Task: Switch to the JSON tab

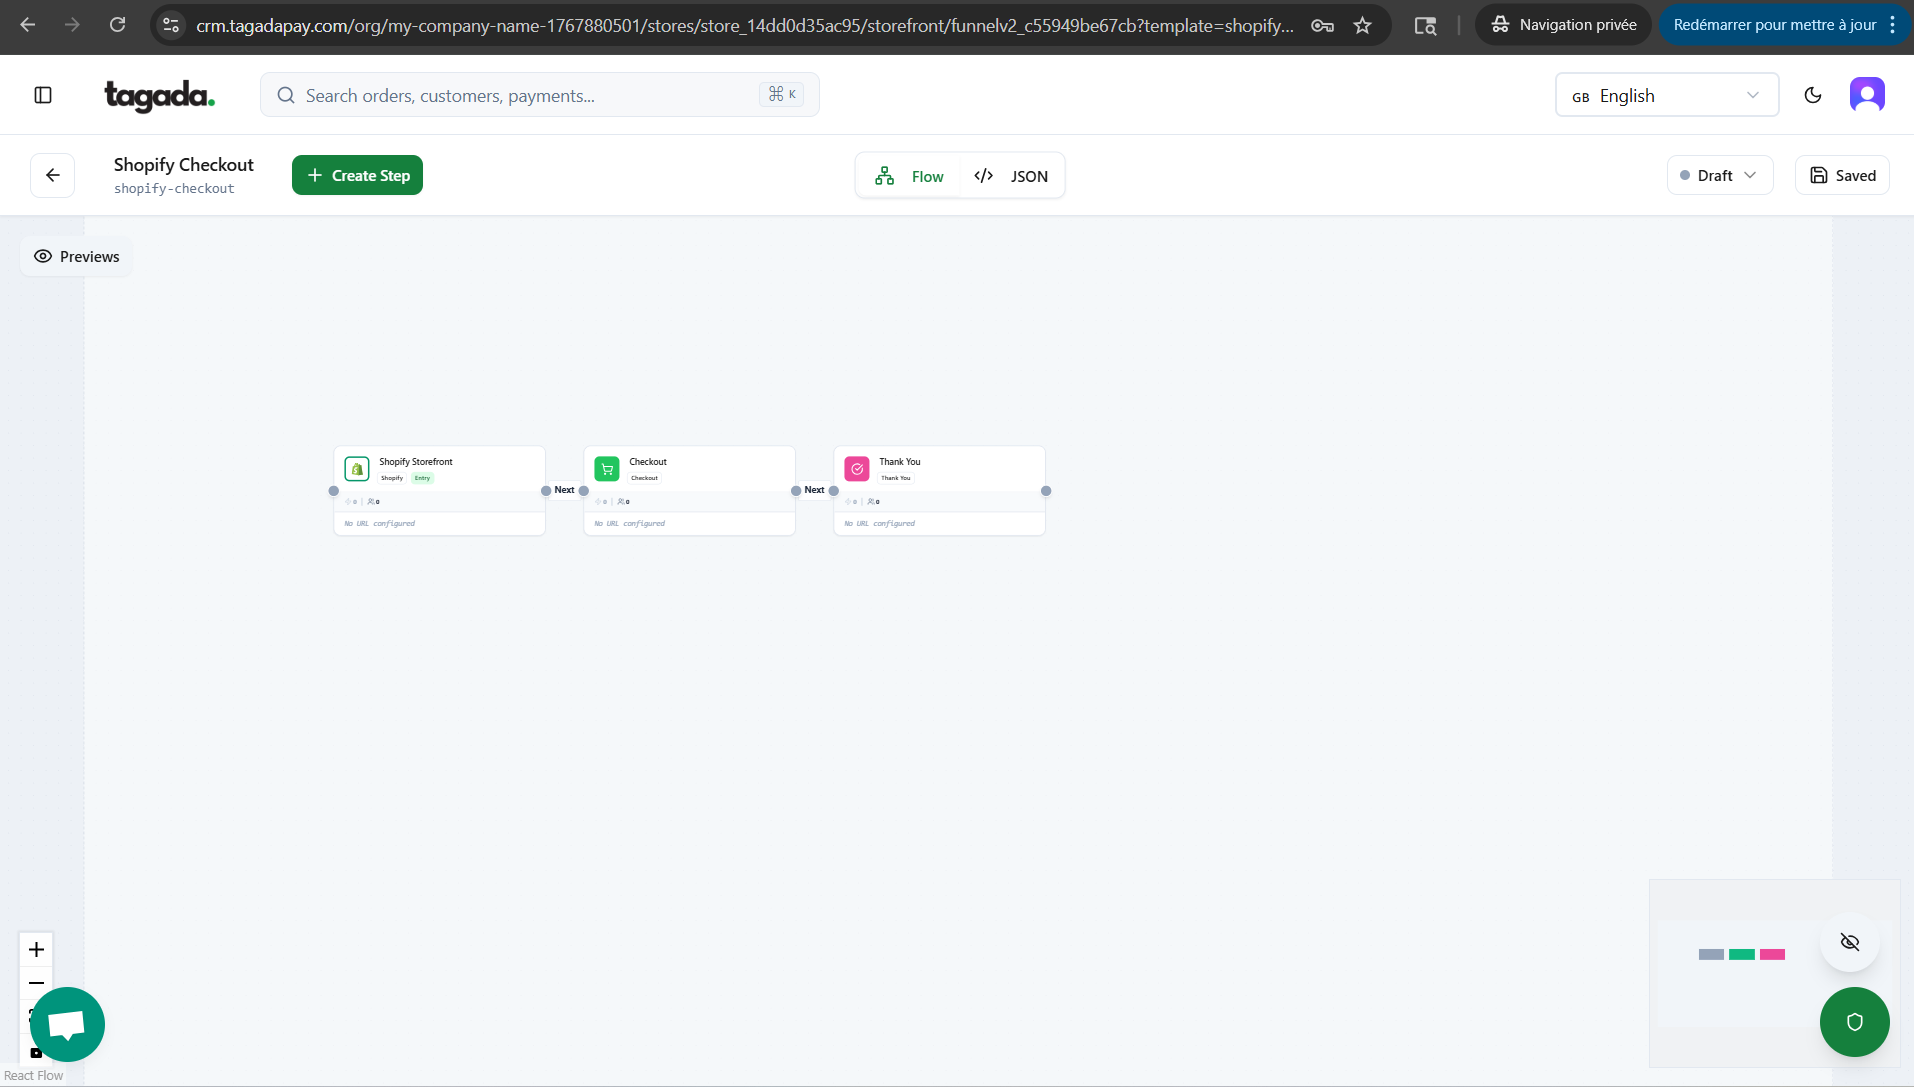Action: (1012, 176)
